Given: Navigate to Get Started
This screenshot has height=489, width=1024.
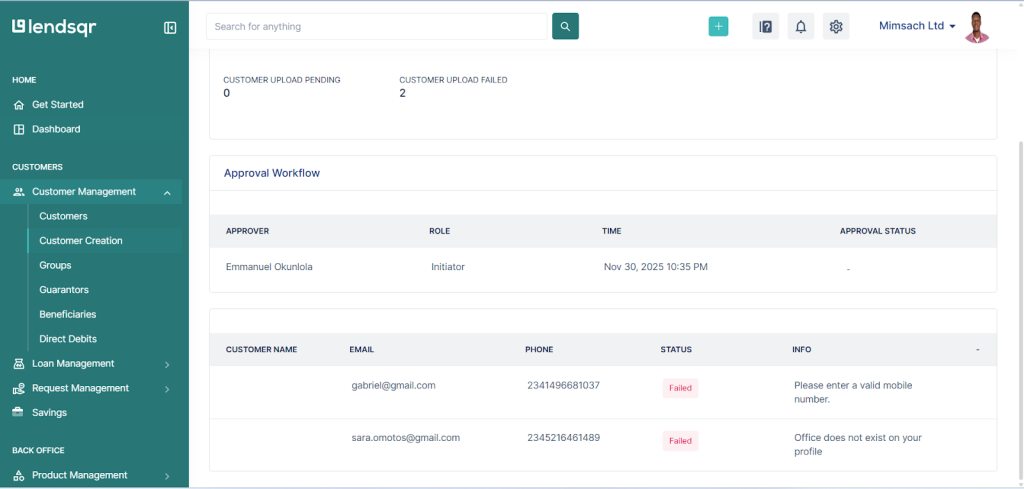Looking at the screenshot, I should [x=57, y=104].
